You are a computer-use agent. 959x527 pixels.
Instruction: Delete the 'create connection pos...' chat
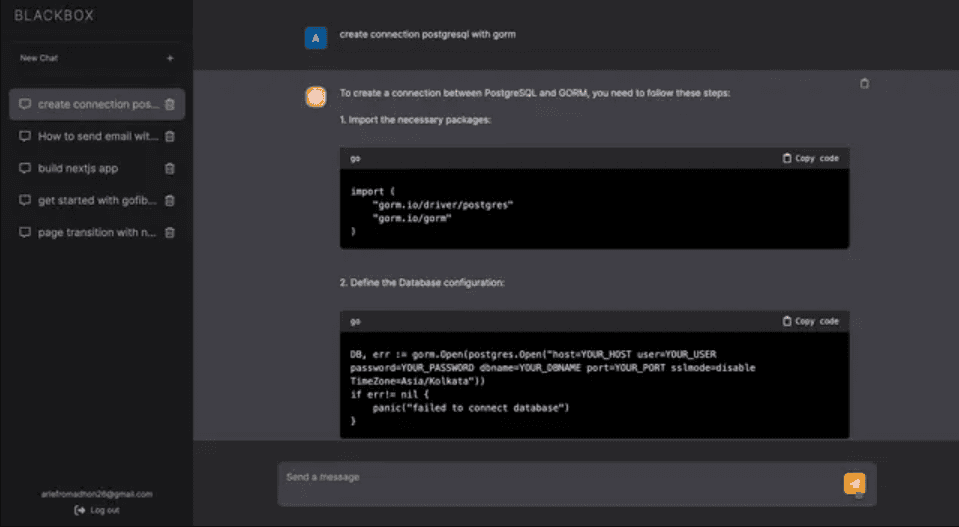click(x=170, y=105)
